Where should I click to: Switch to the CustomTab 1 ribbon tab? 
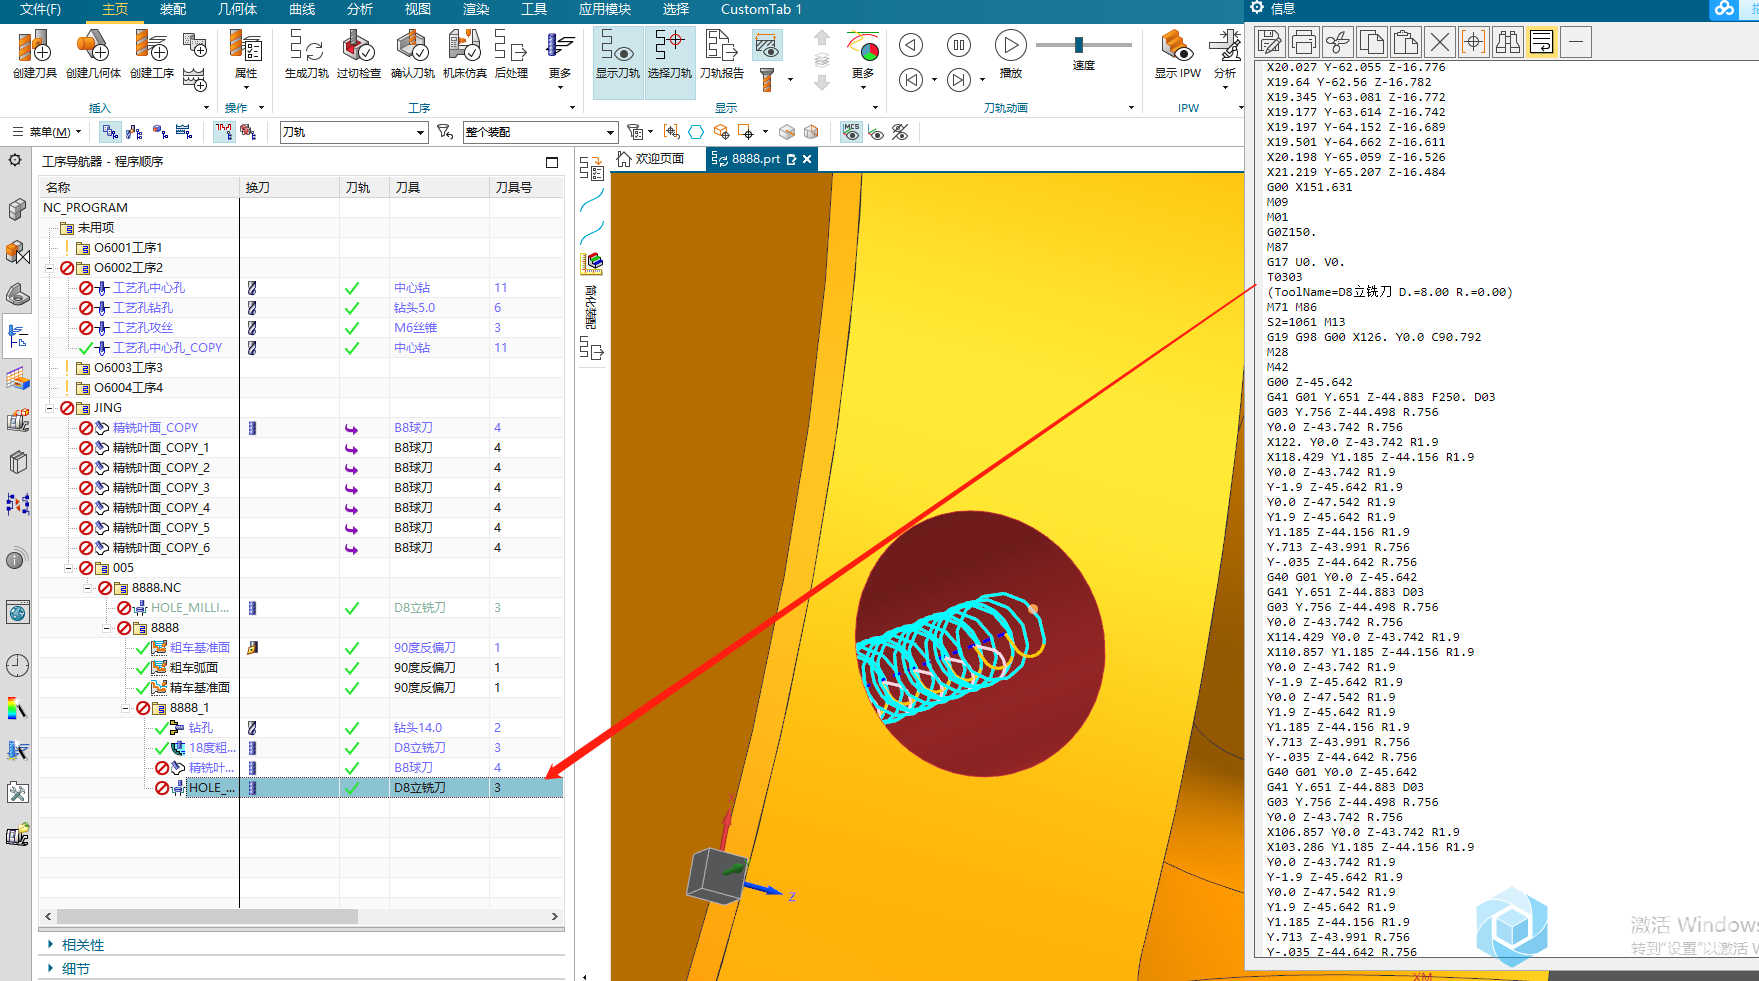[761, 9]
